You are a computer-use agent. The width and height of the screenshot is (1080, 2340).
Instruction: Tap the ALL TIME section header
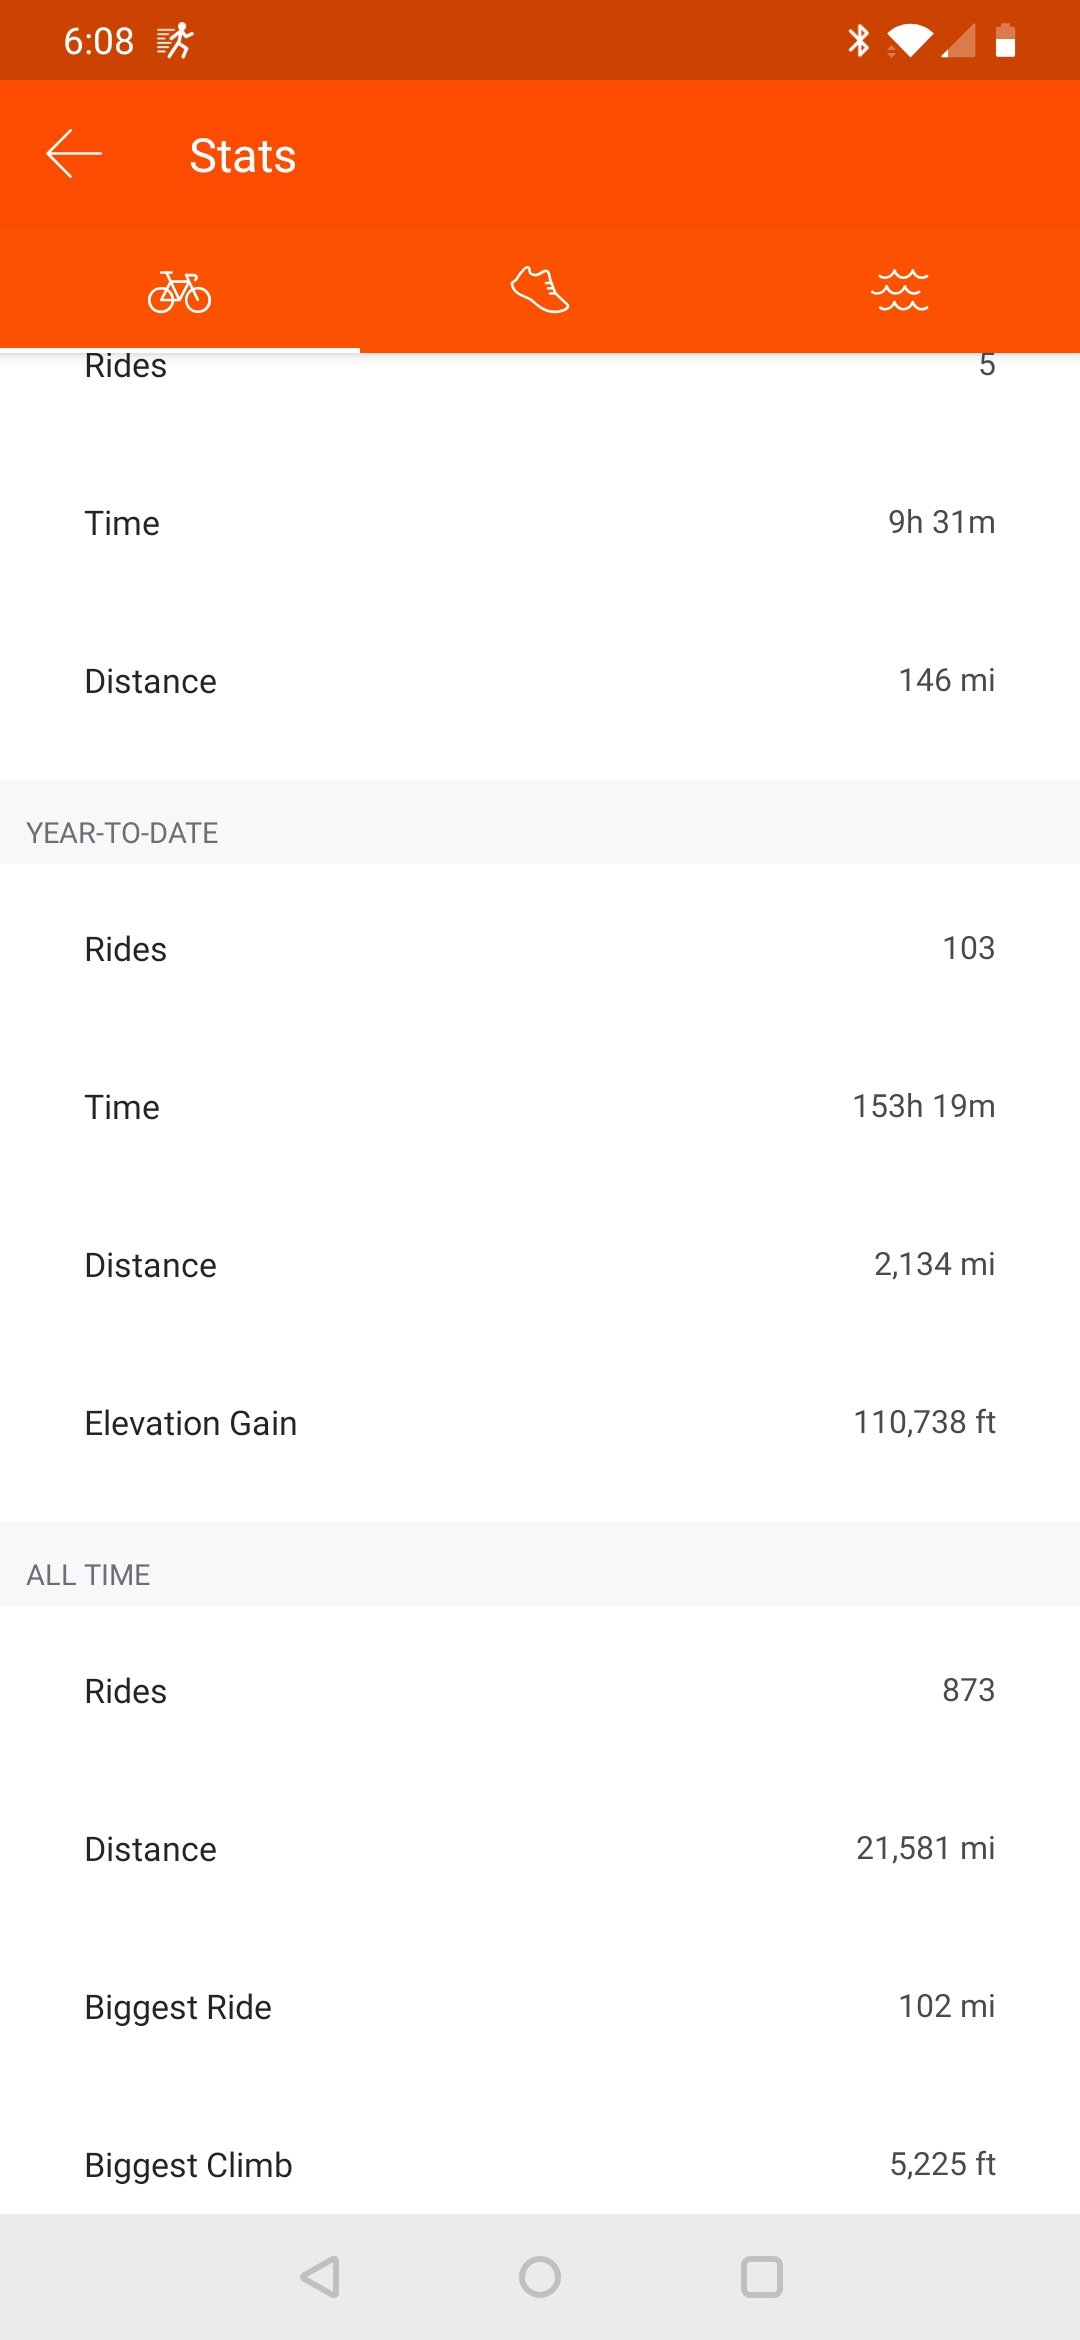(x=88, y=1575)
